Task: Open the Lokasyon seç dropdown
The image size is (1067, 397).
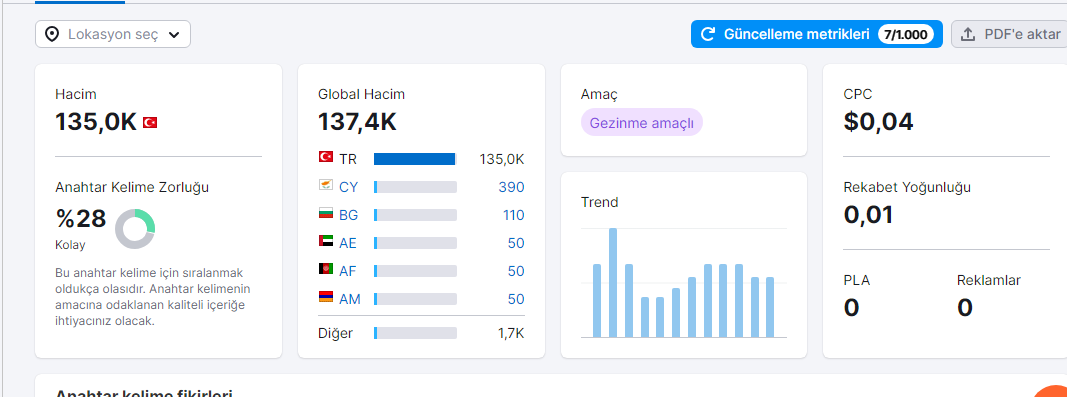Action: 113,34
